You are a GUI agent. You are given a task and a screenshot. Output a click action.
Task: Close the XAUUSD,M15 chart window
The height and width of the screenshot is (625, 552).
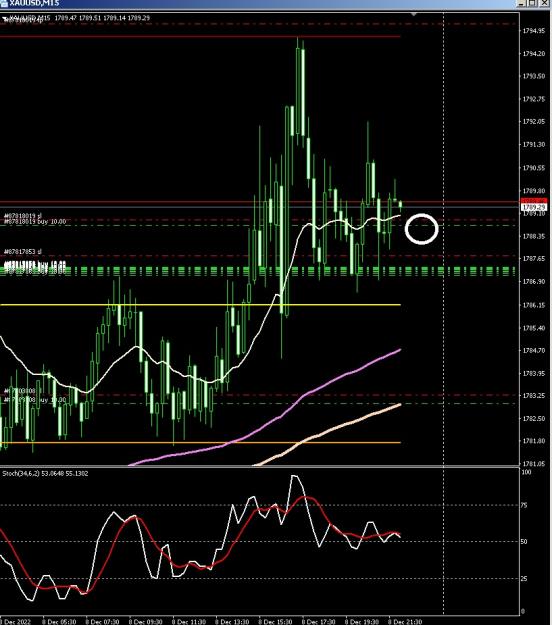[544, 3]
